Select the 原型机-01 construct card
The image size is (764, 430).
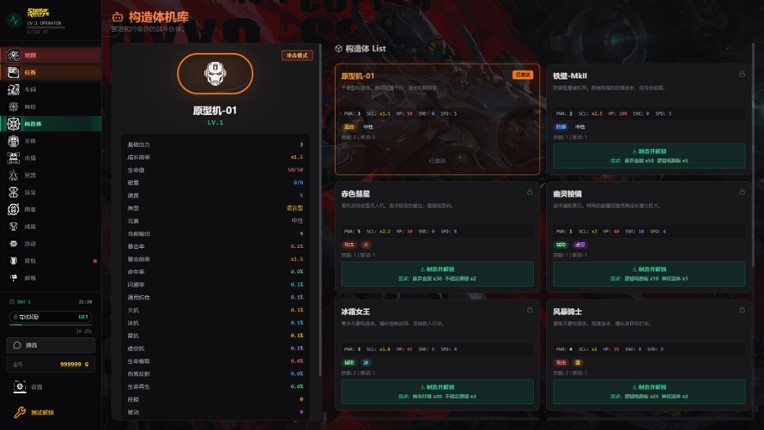coord(437,119)
